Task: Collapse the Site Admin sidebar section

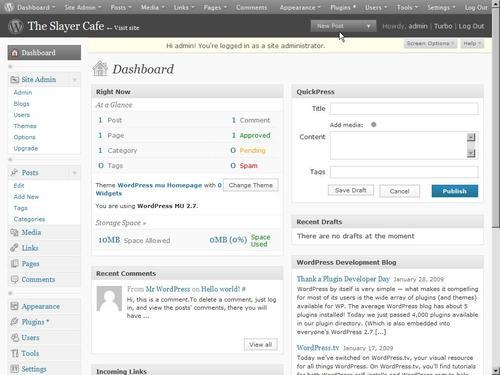Action: [x=75, y=80]
